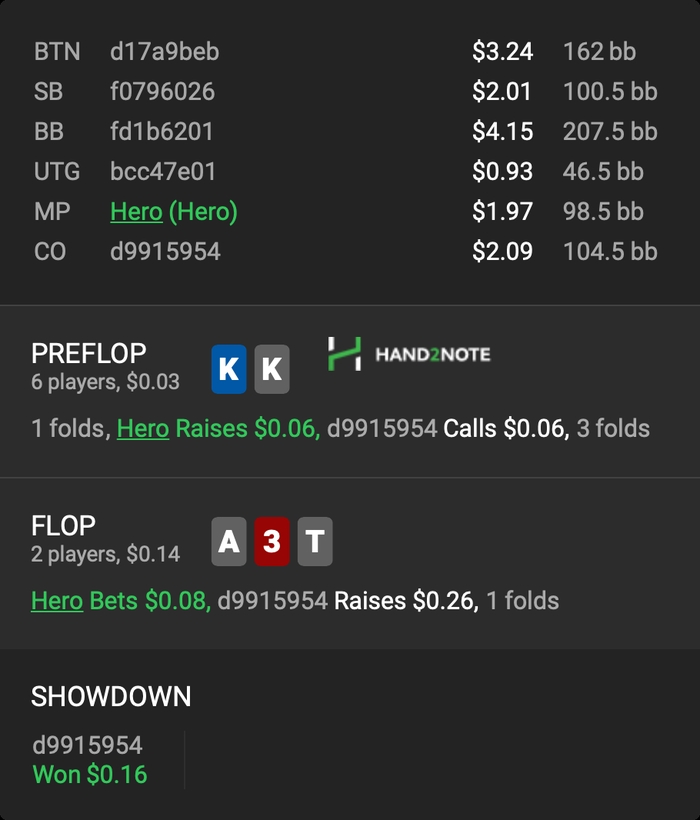The height and width of the screenshot is (820, 700).
Task: Click the SHOWDOWN section header
Action: click(111, 697)
